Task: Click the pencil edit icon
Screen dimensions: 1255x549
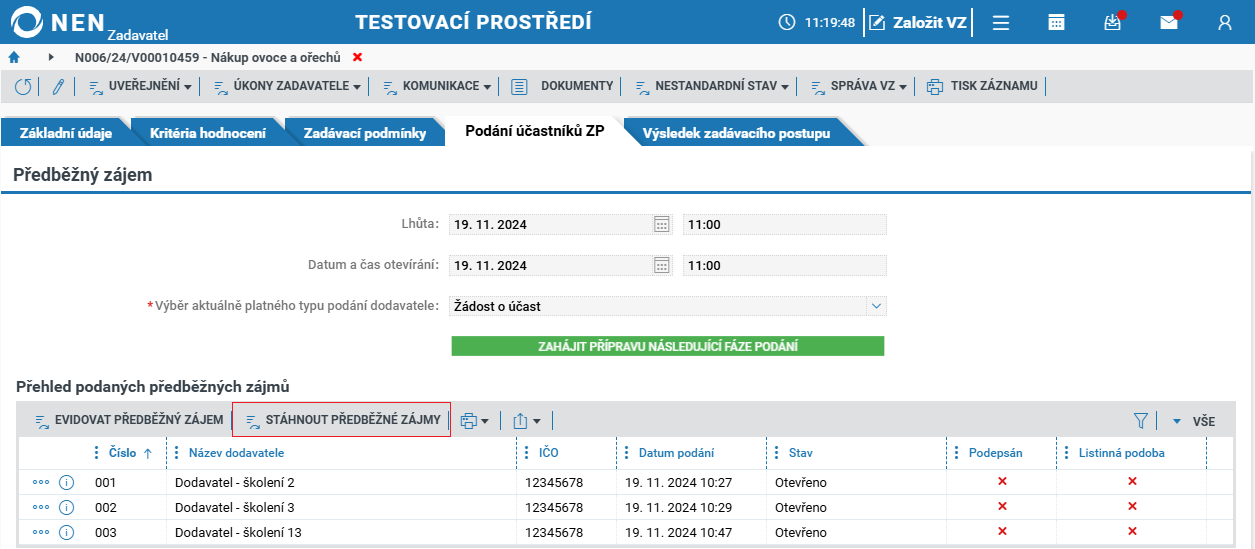Action: click(x=58, y=86)
